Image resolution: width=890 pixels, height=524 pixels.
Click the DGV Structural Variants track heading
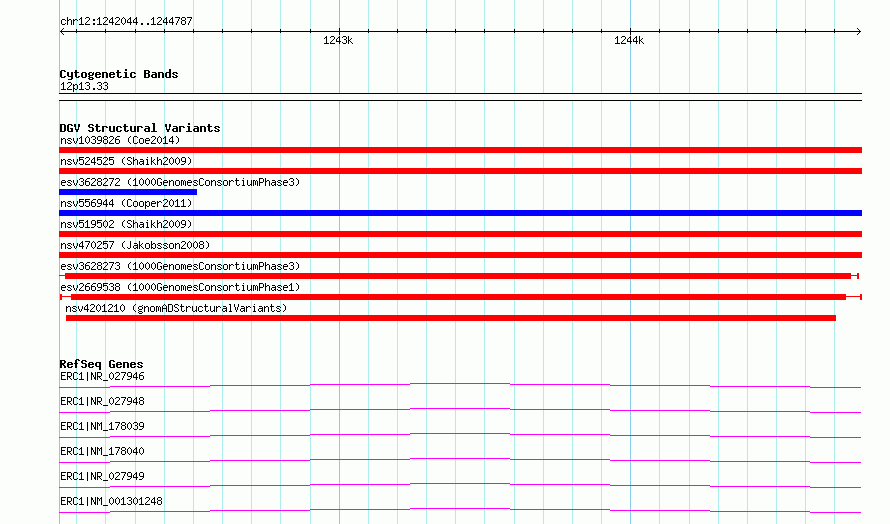pyautogui.click(x=140, y=128)
